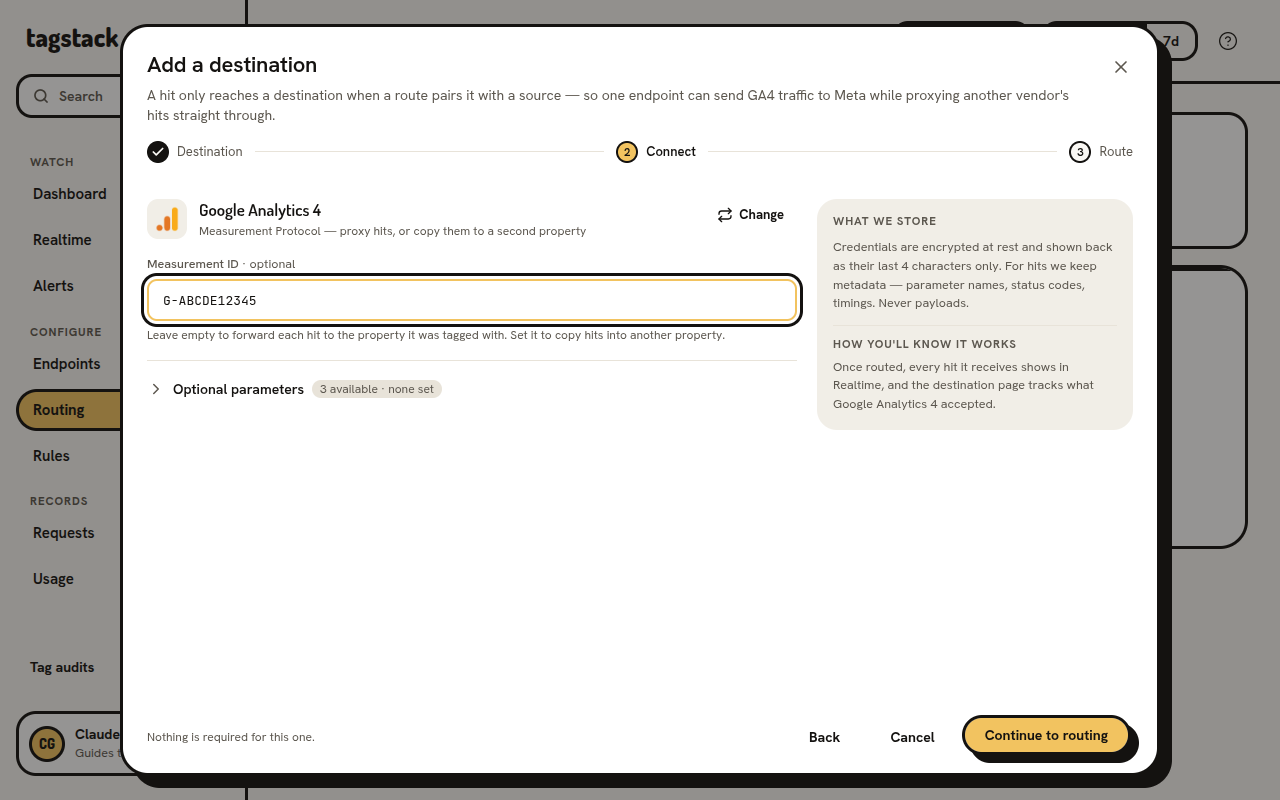This screenshot has height=800, width=1280.
Task: Expand the Optional parameters chevron
Action: 156,389
